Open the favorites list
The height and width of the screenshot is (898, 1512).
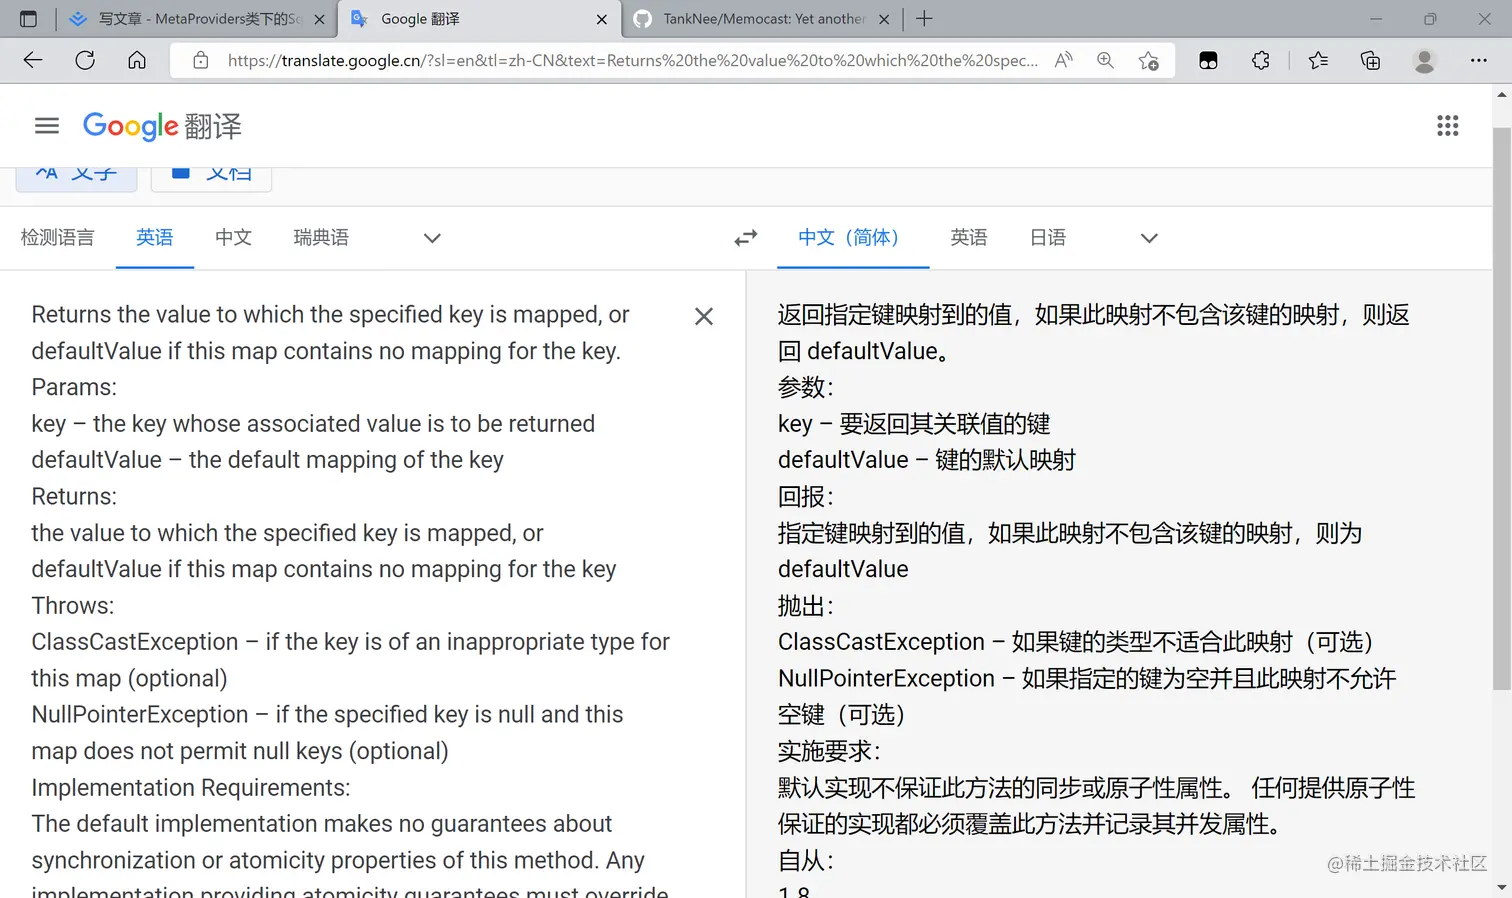(1318, 60)
